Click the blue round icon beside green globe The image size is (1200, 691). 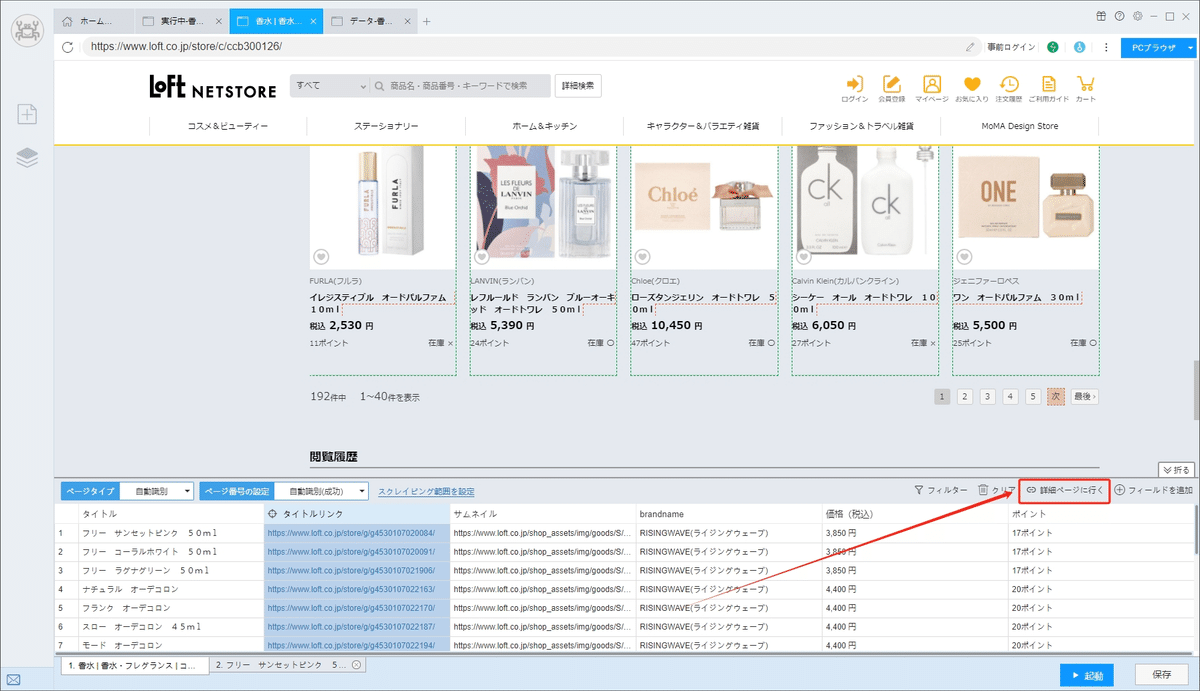[x=1079, y=46]
